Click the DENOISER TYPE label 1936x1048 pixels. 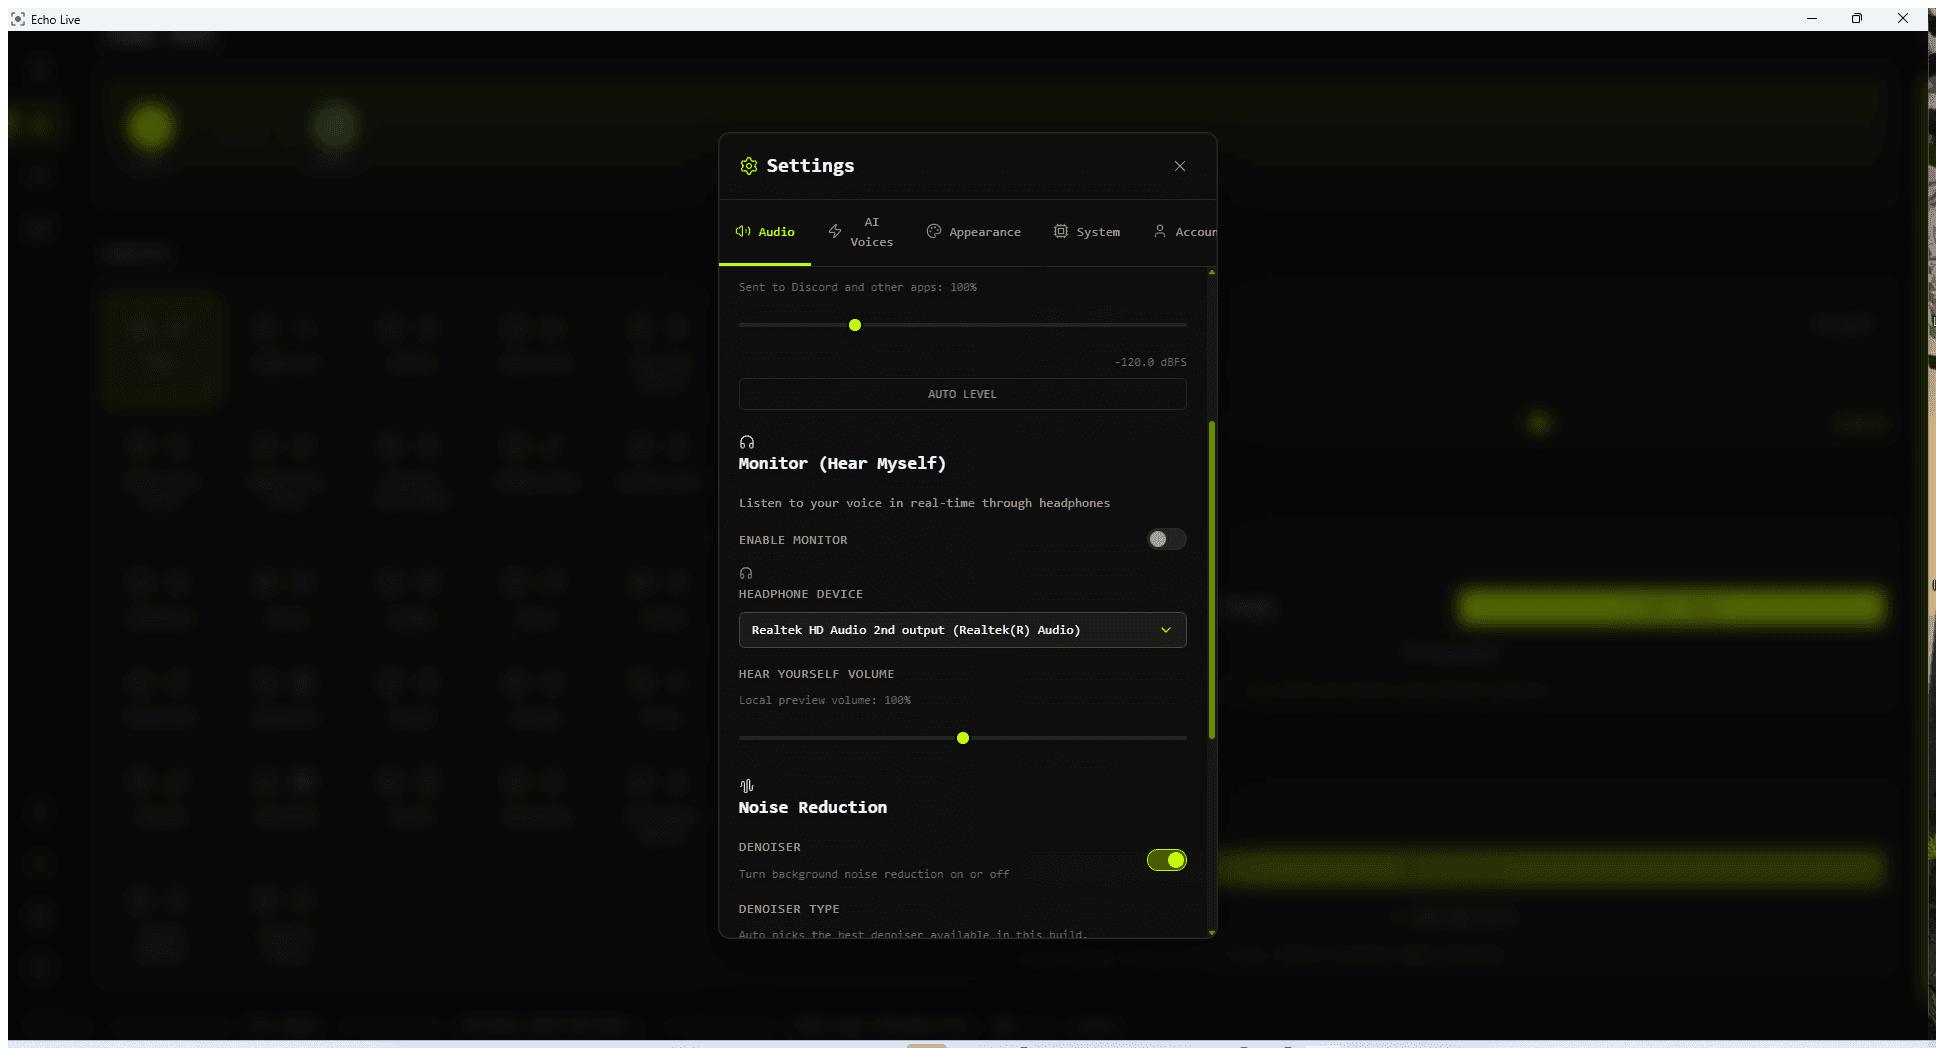pyautogui.click(x=789, y=909)
